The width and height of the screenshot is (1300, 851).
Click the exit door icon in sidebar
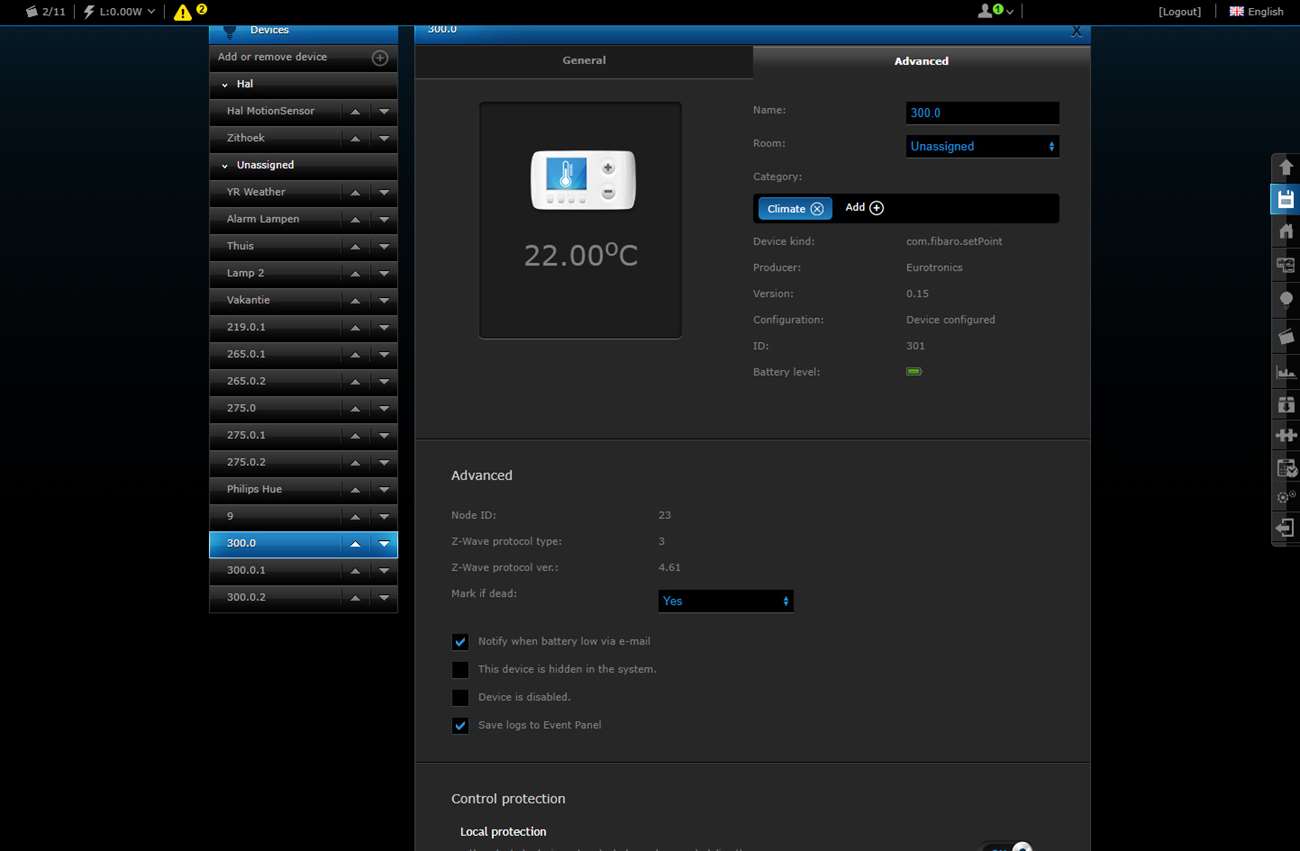click(1285, 528)
